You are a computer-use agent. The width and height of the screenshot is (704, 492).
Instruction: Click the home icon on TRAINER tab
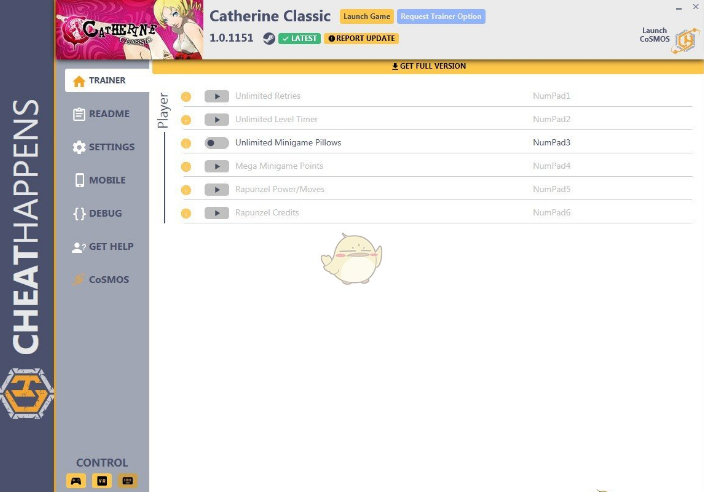[79, 81]
